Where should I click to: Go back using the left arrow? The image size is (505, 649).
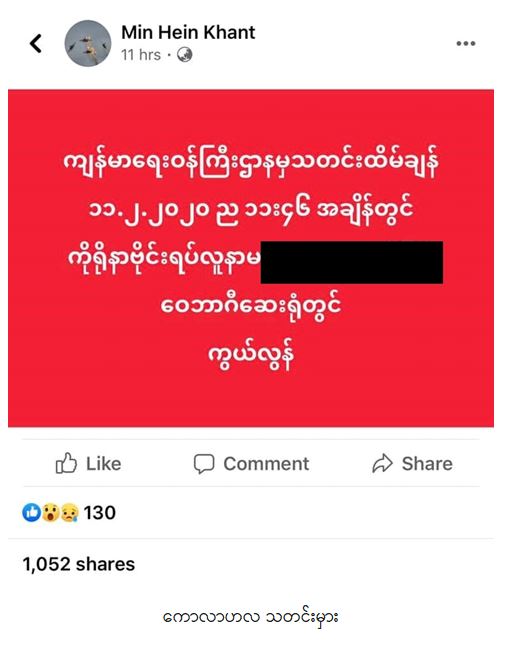(36, 43)
